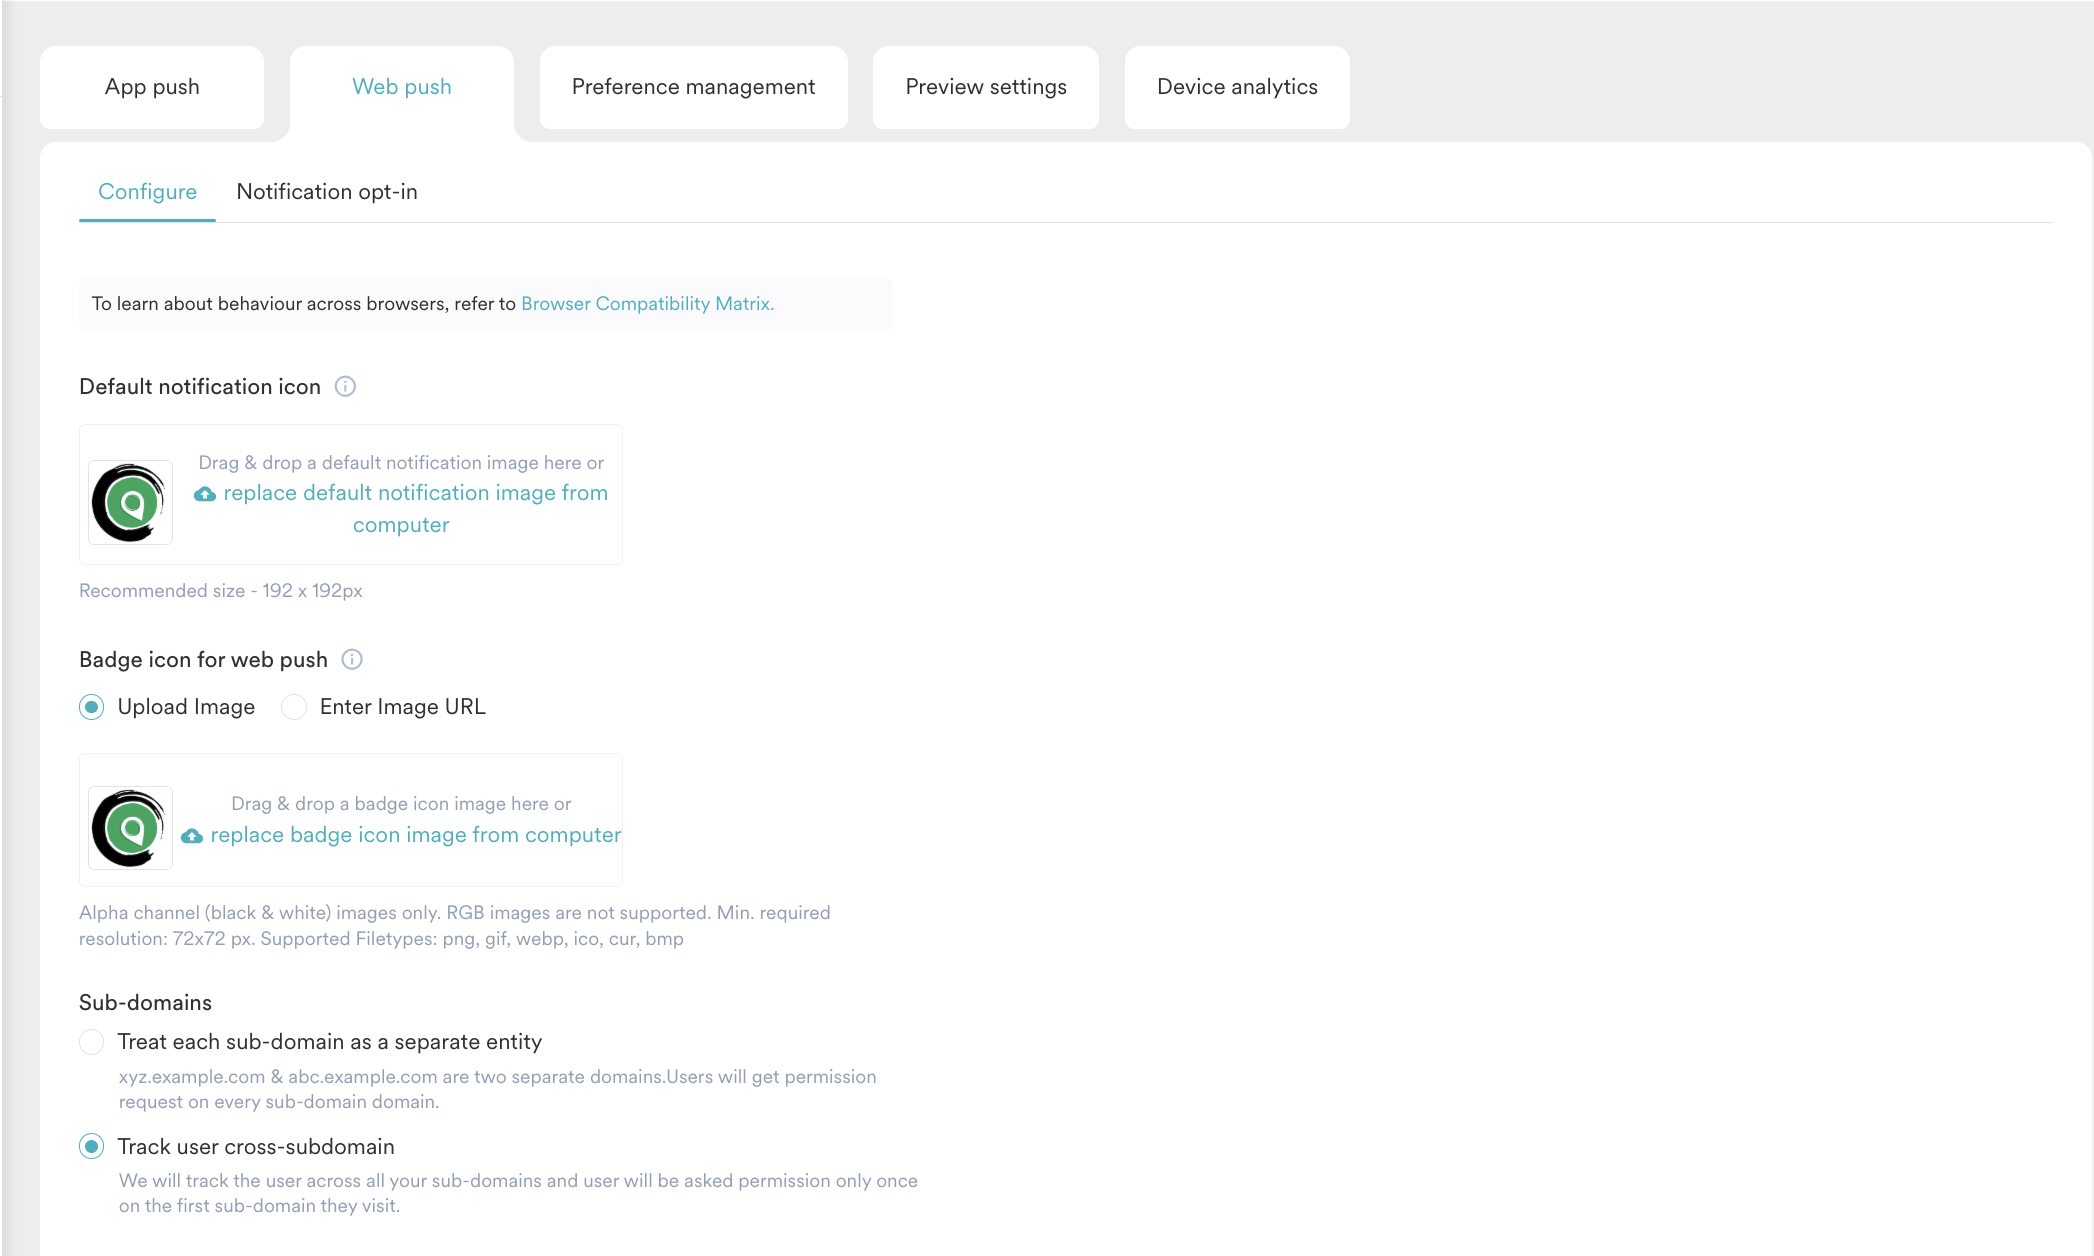
Task: Switch to Notification opt-in sub-tab
Action: (x=327, y=192)
